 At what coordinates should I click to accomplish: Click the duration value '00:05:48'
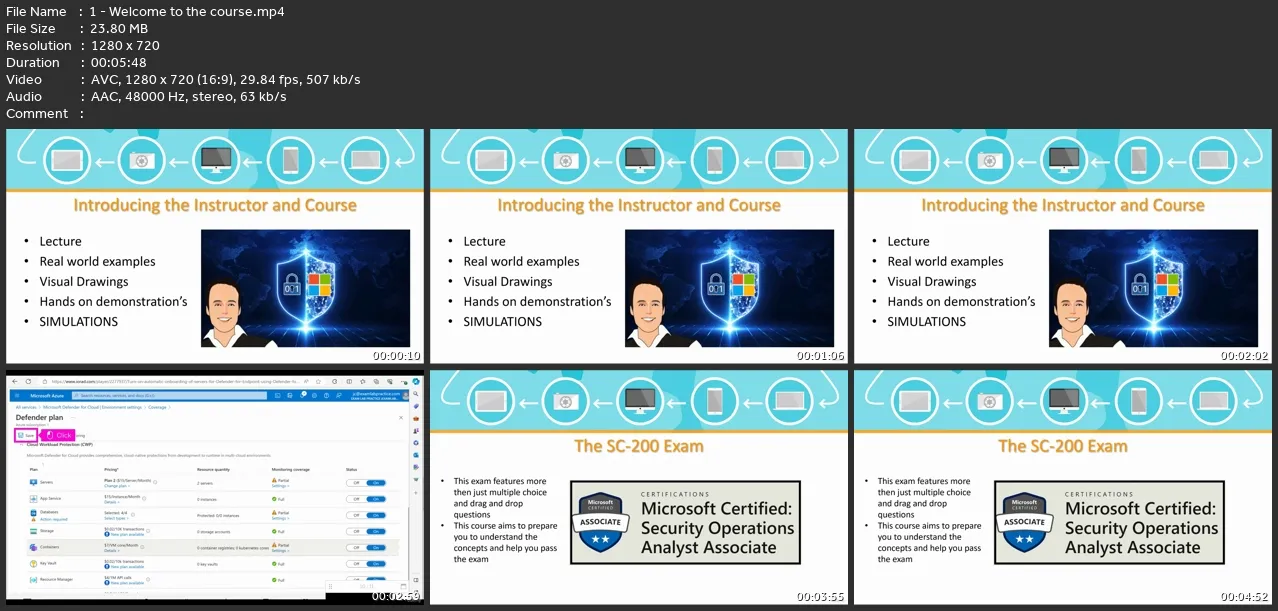[120, 63]
